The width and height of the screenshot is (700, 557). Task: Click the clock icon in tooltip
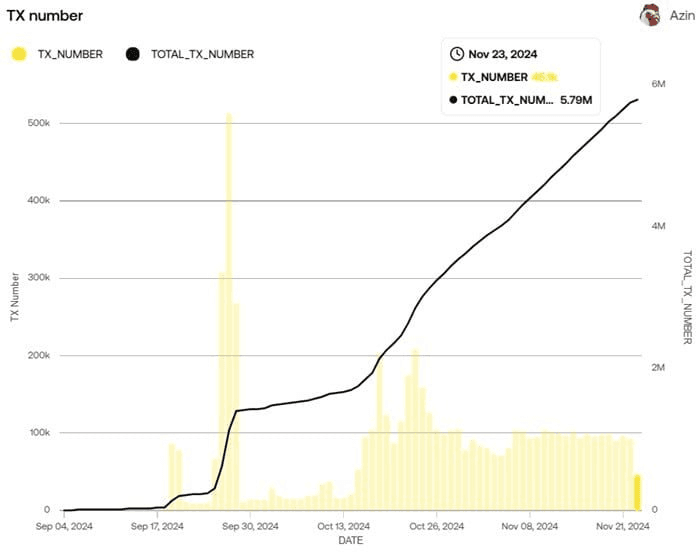tap(458, 54)
